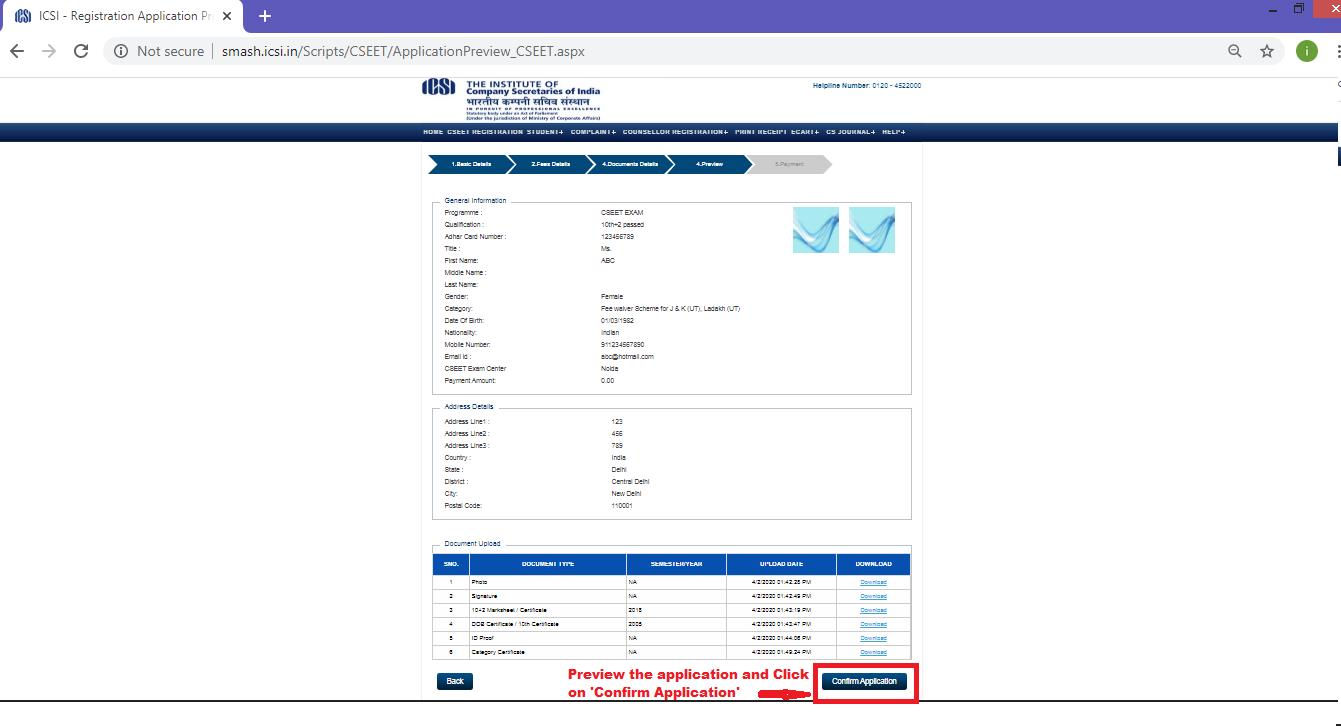Viewport: 1341px width, 726px height.
Task: Open a new browser tab
Action: coord(265,16)
